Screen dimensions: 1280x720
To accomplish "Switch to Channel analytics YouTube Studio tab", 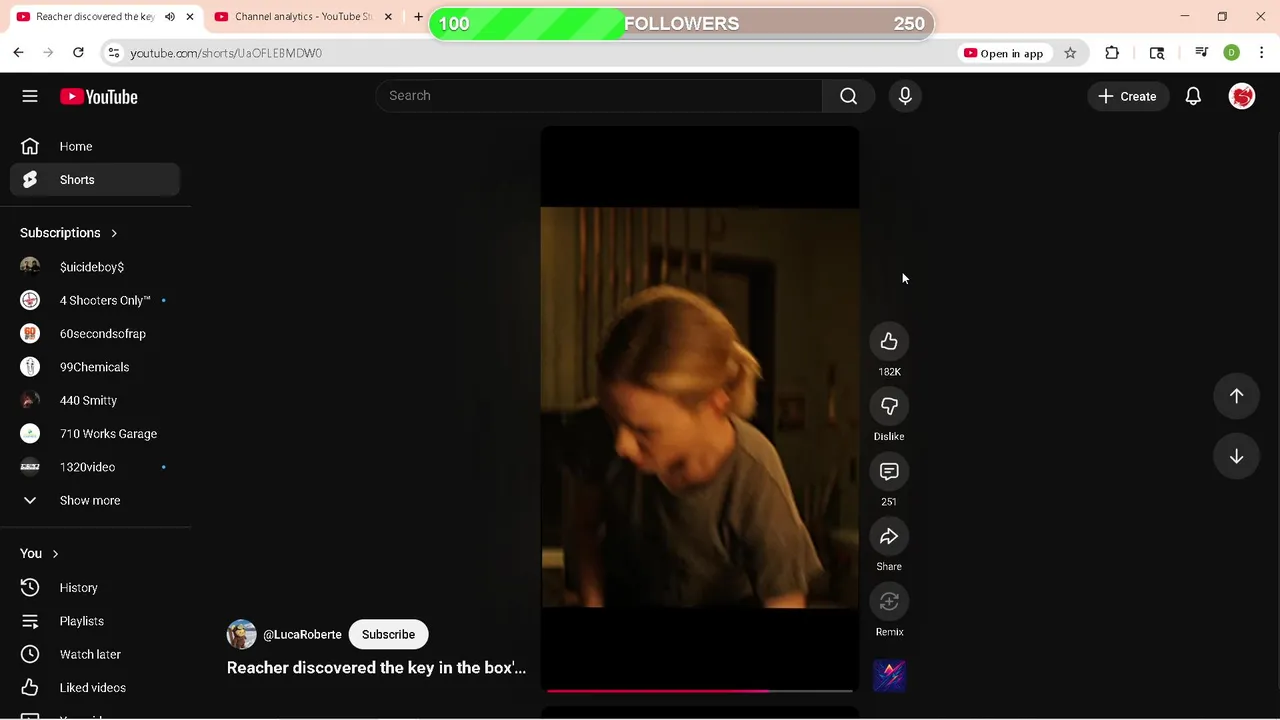I will pyautogui.click(x=302, y=17).
